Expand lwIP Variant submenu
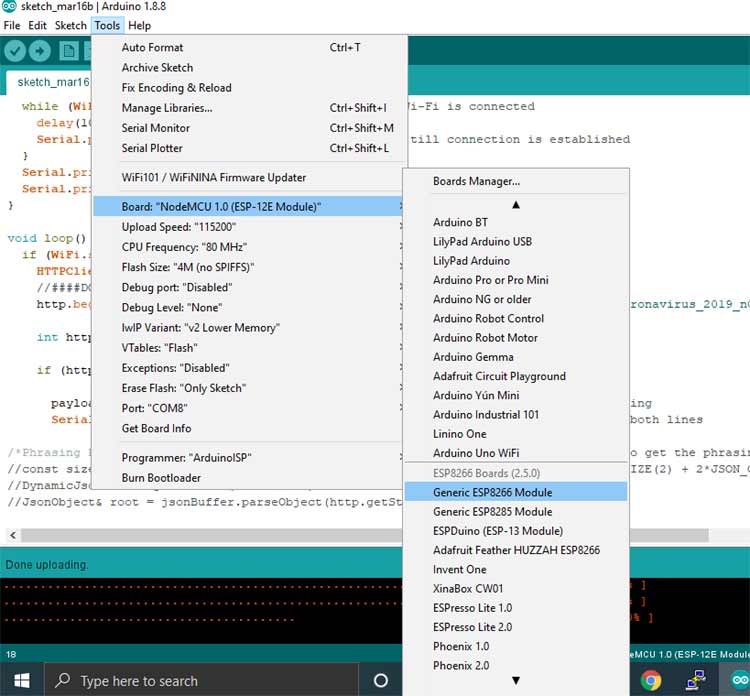The width and height of the screenshot is (750, 696). [x=248, y=328]
